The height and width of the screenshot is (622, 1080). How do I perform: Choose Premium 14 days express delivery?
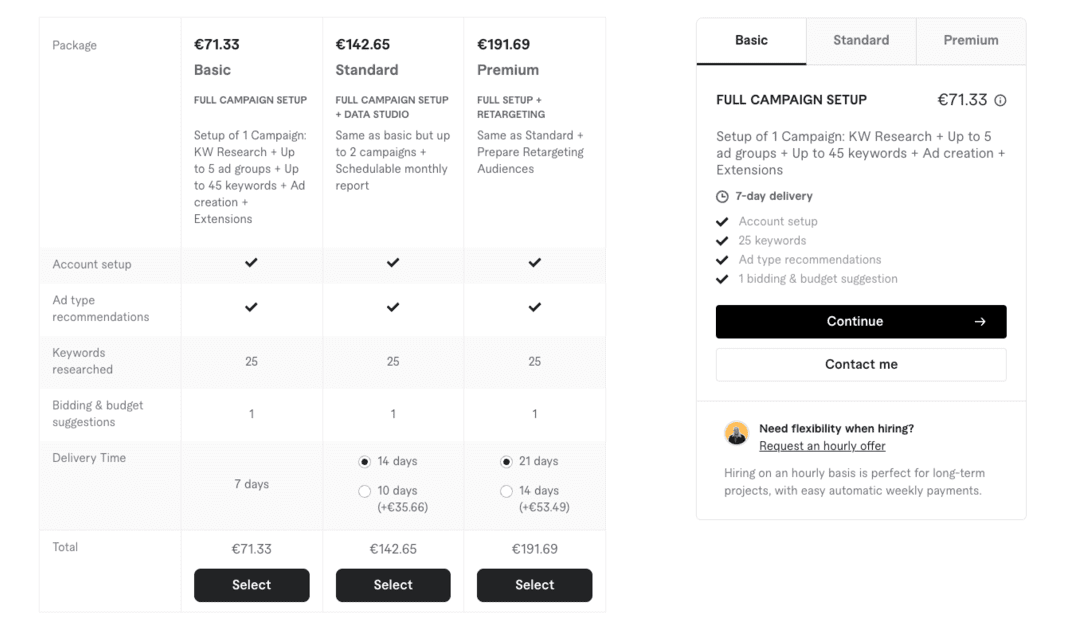pos(507,491)
